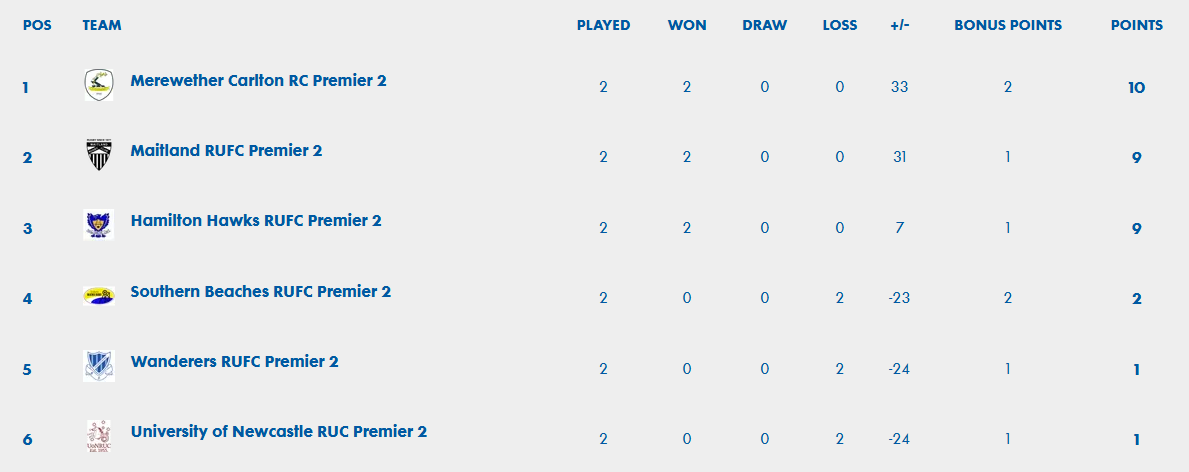Click the LOSS column header

pos(839,25)
